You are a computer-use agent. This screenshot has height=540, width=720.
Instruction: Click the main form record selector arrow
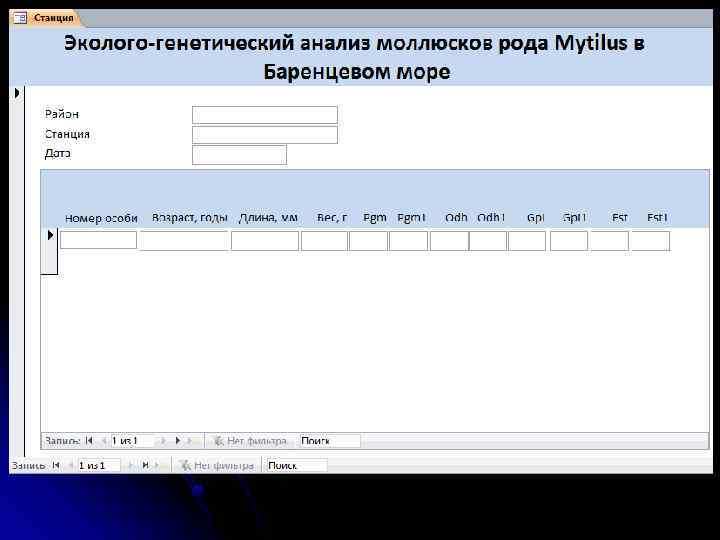[x=17, y=93]
